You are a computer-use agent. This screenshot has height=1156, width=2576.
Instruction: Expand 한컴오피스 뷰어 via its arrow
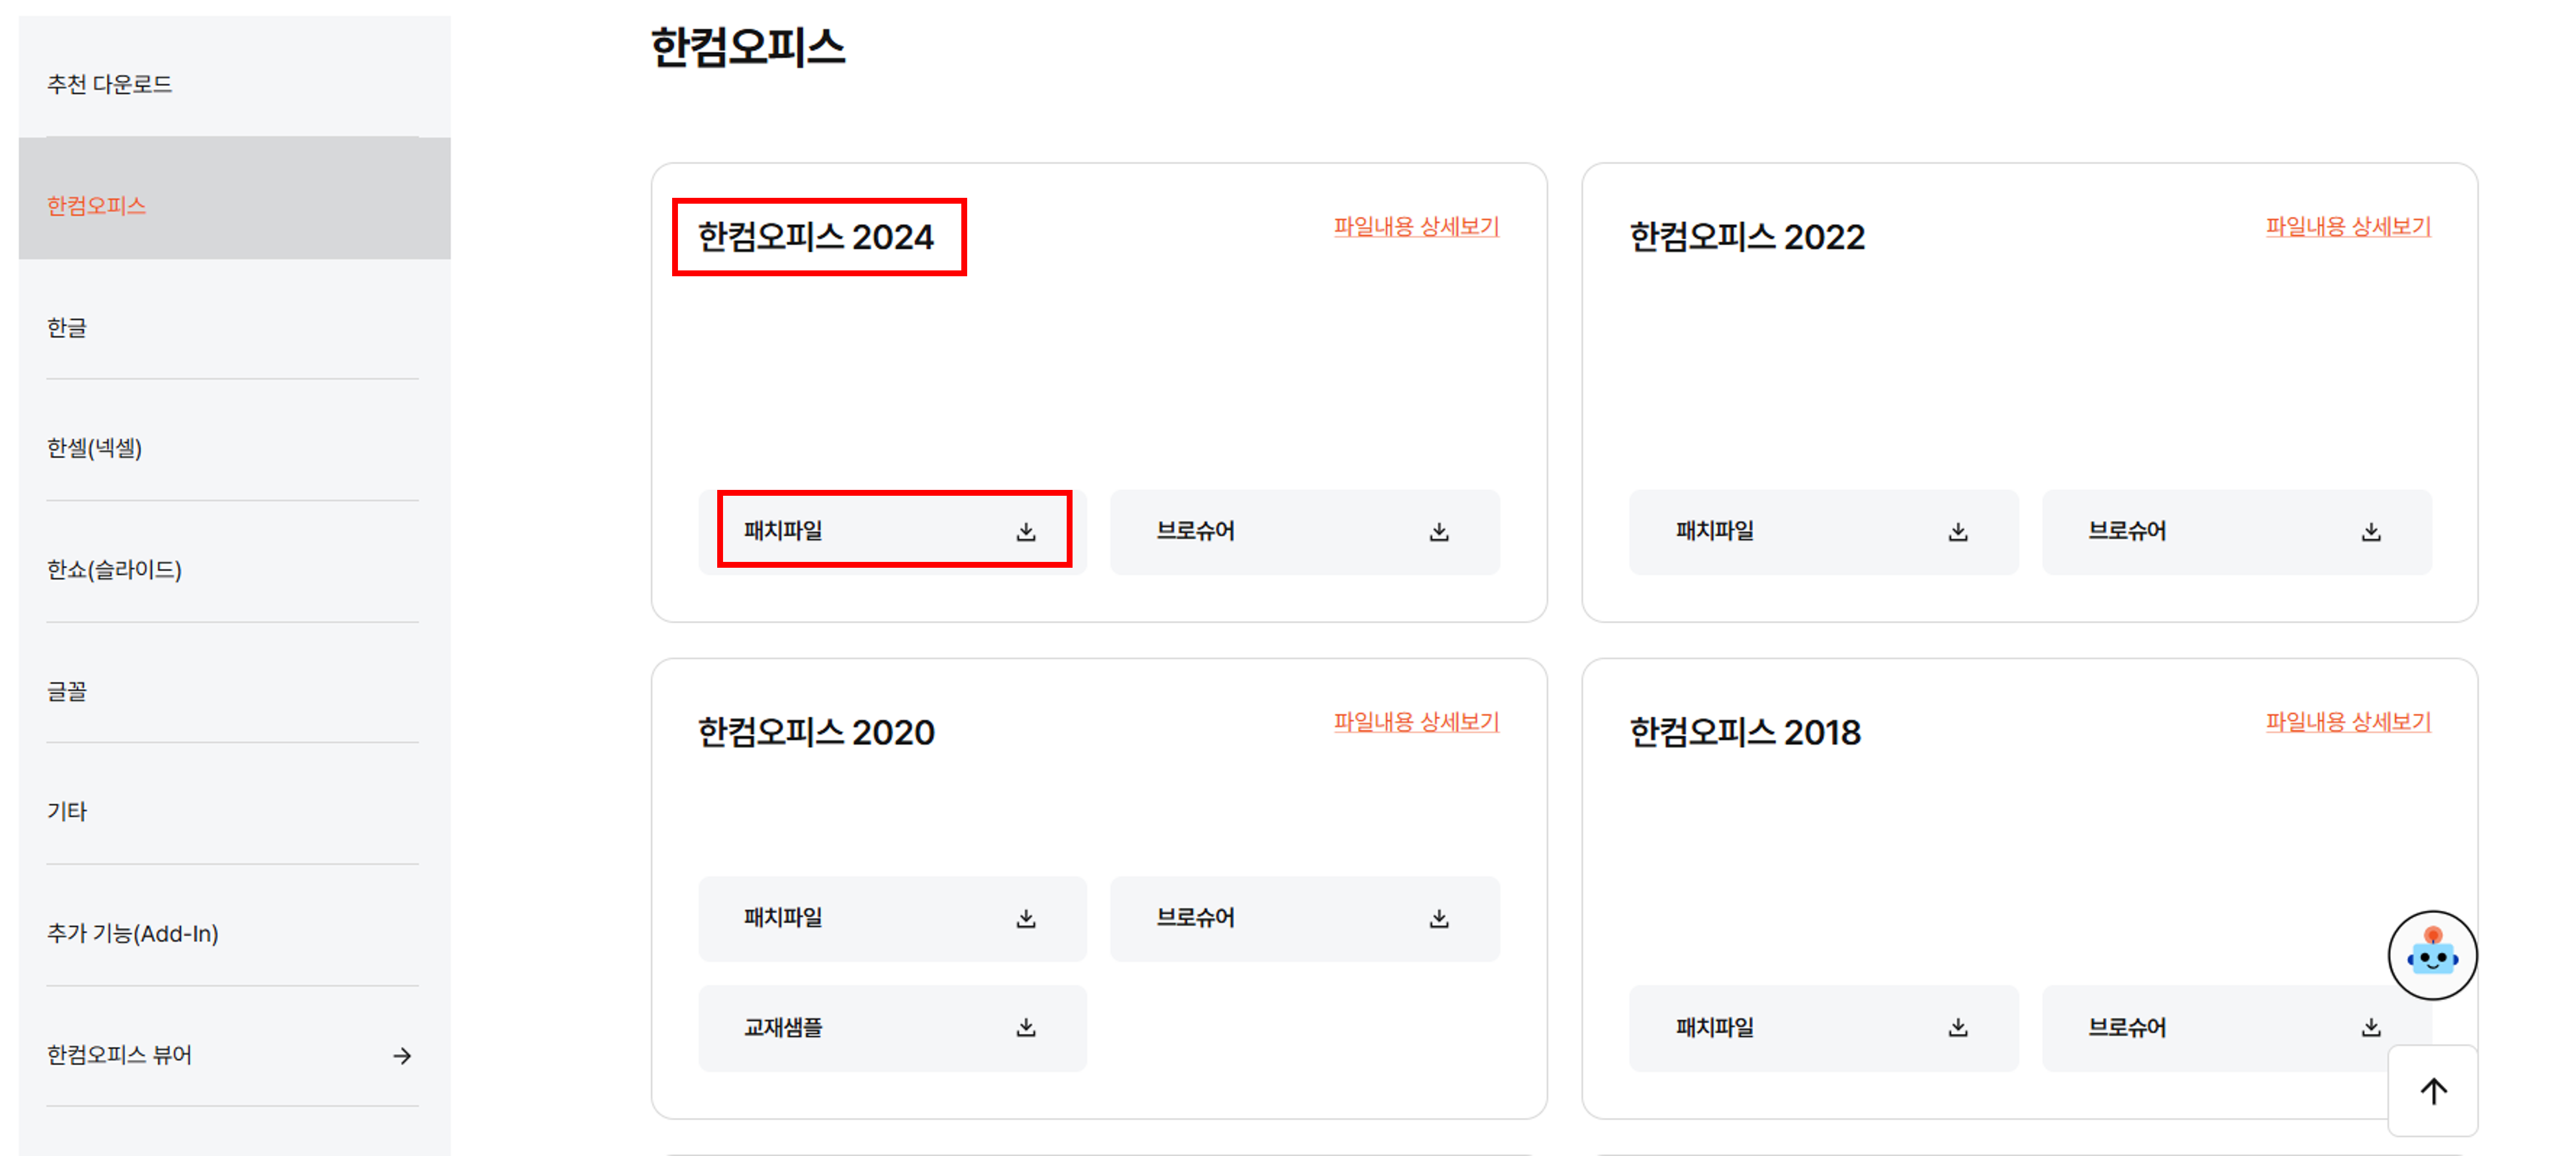(404, 1054)
